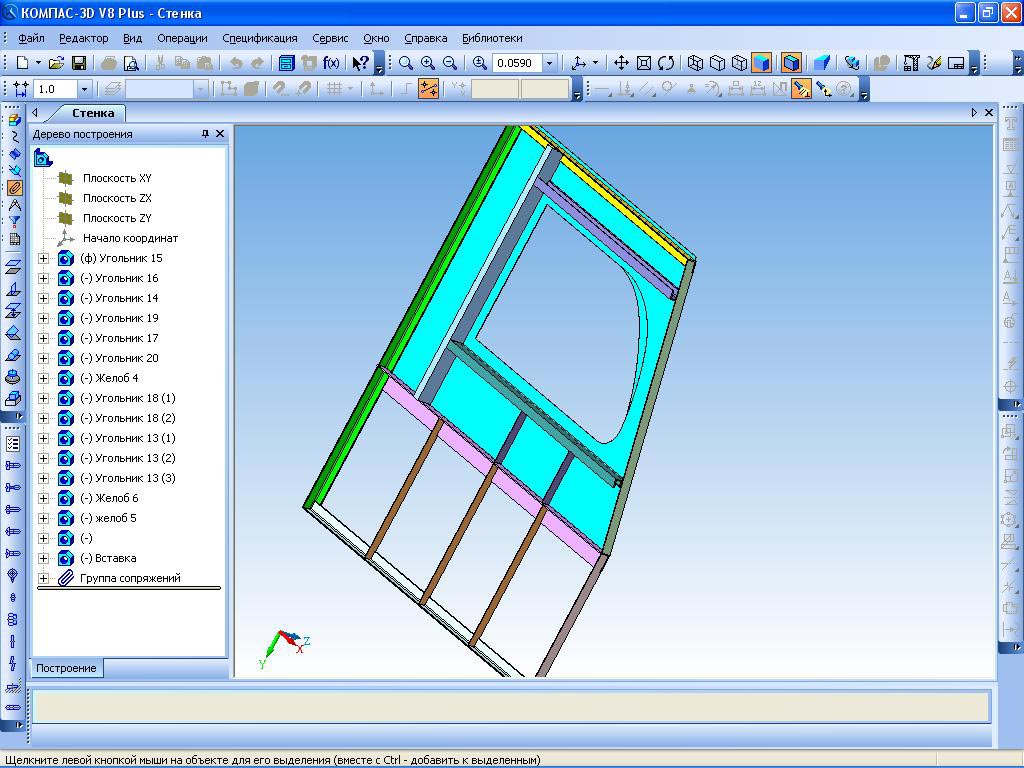The width and height of the screenshot is (1024, 768).
Task: Open a file with the folder icon
Action: (x=57, y=63)
